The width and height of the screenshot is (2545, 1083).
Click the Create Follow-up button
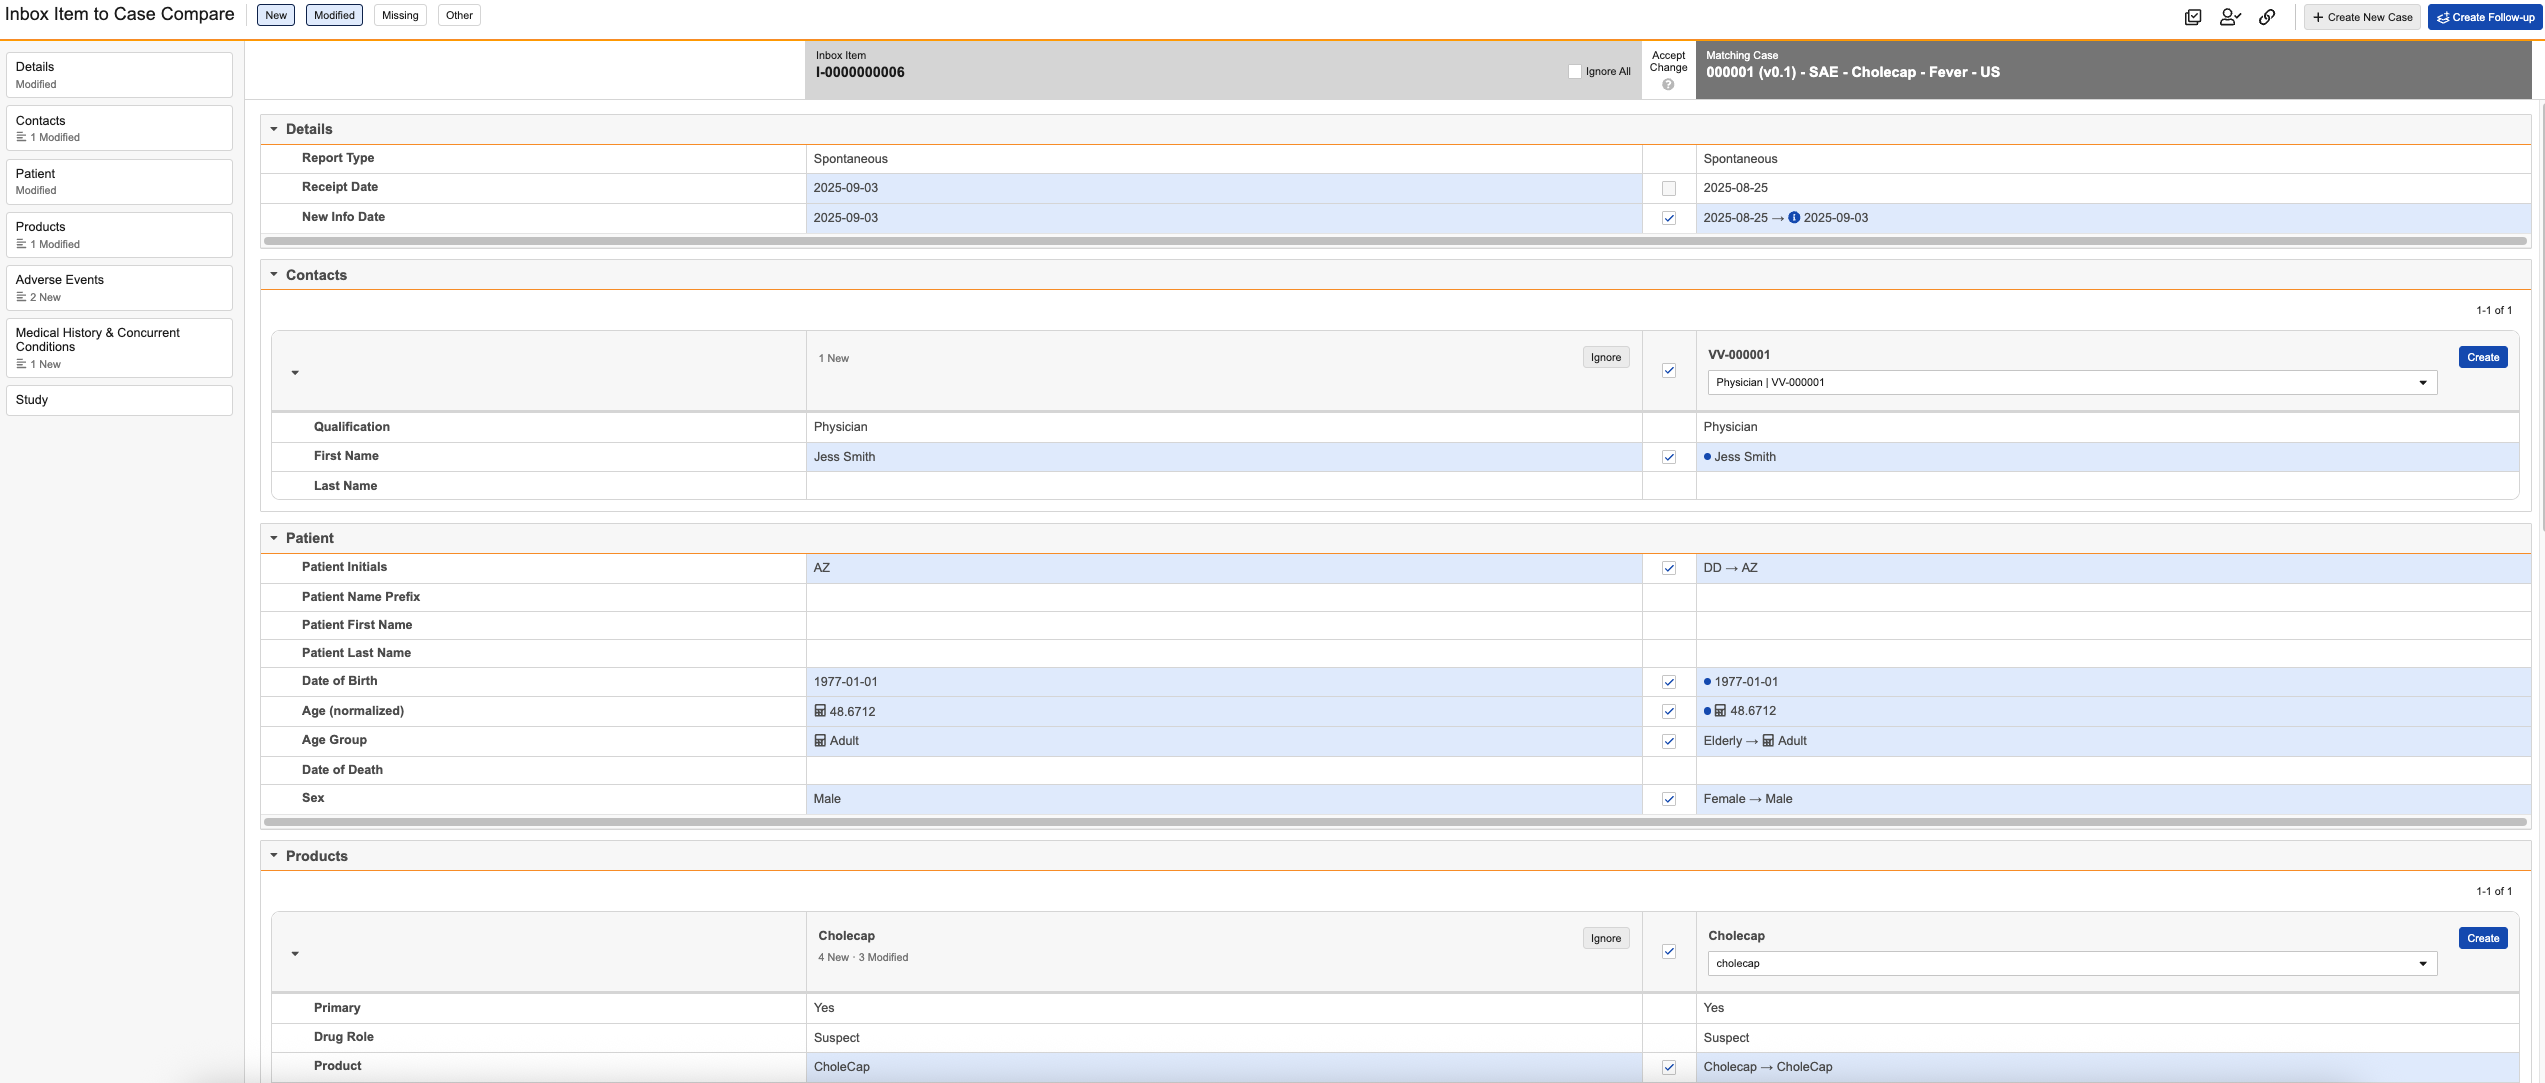[2485, 17]
